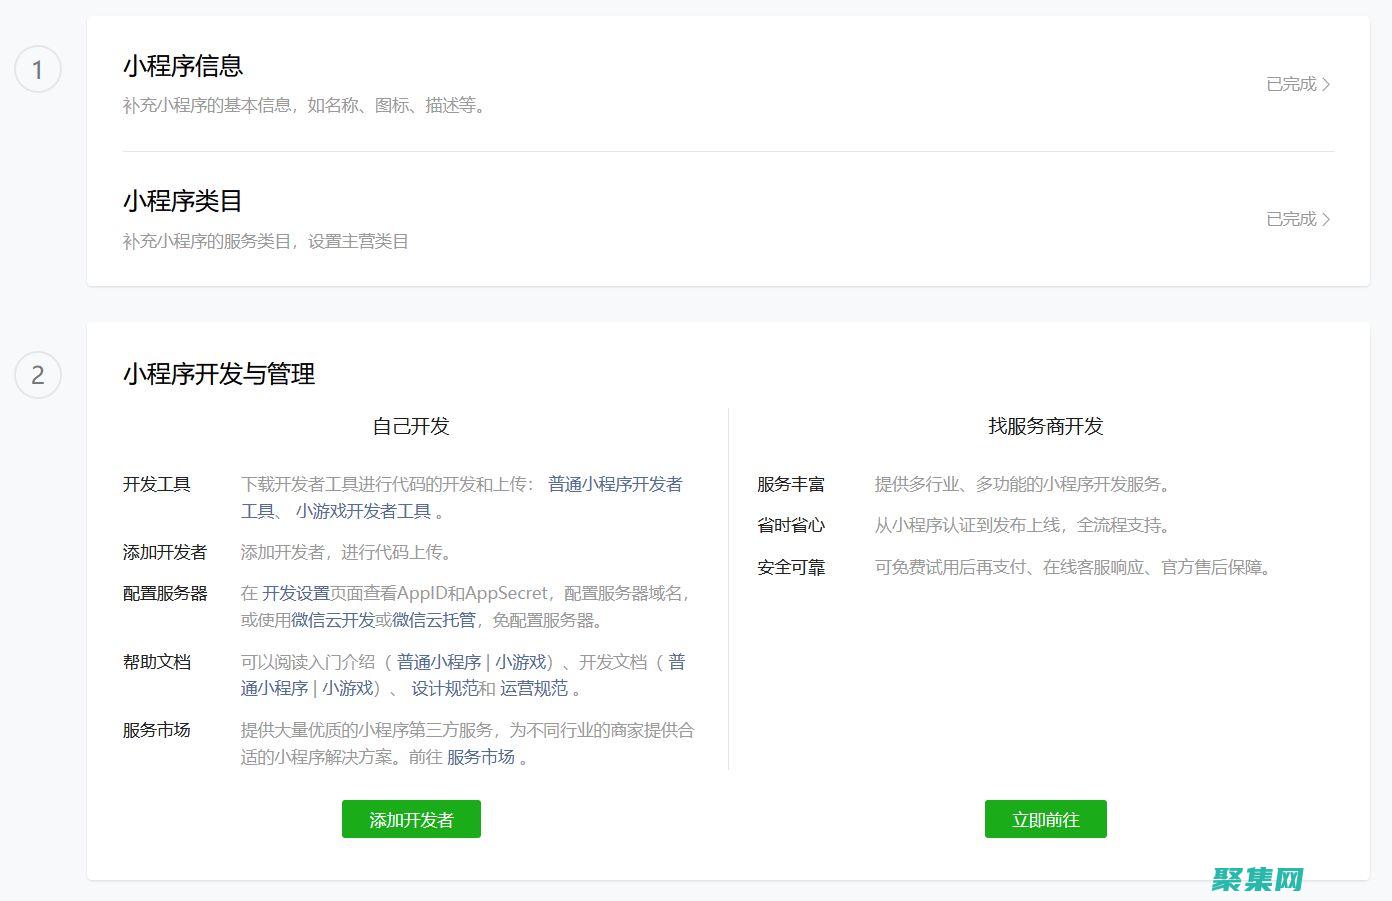Click the step 1 circle indicator
Image resolution: width=1392 pixels, height=901 pixels.
tap(38, 69)
